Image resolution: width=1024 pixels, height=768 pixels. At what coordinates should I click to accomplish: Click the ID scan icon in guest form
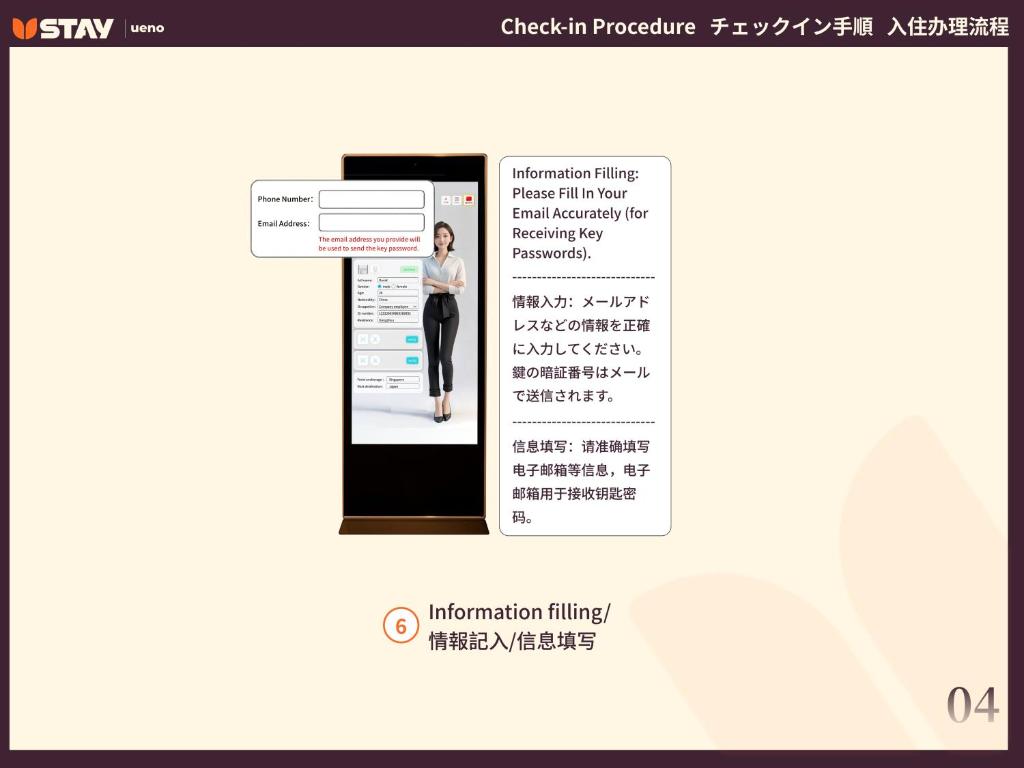pyautogui.click(x=363, y=269)
